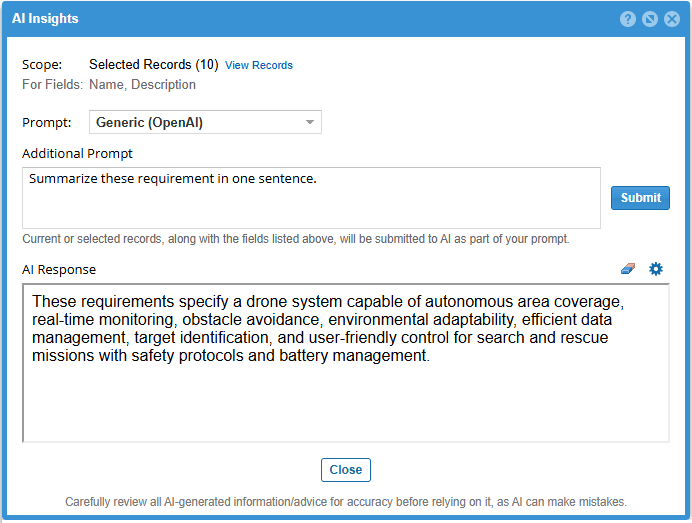Screen dimensions: 692x523
Task: Click inside the AI Response text area
Action: (345, 400)
